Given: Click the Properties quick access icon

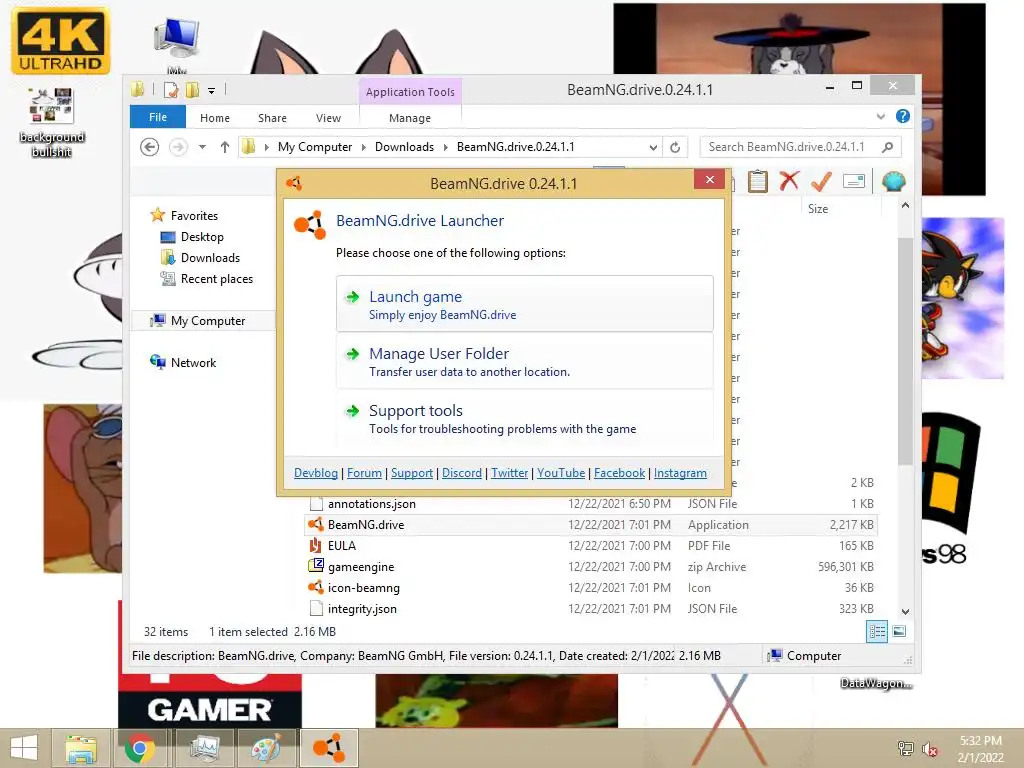Looking at the screenshot, I should (x=171, y=90).
